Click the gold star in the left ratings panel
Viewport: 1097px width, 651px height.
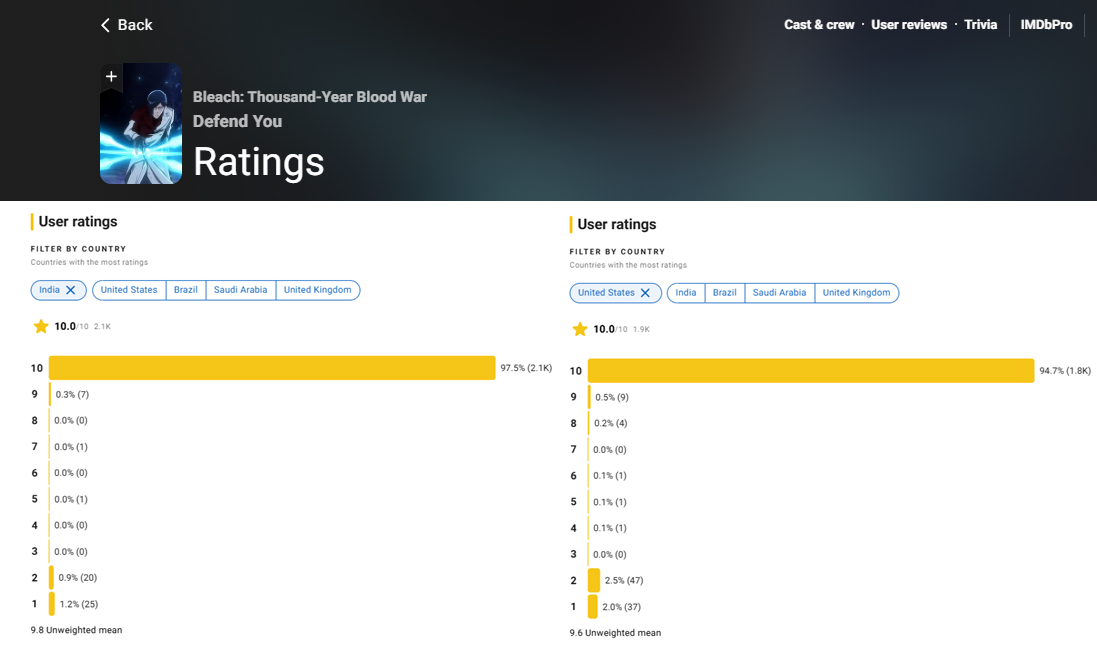pyautogui.click(x=41, y=327)
